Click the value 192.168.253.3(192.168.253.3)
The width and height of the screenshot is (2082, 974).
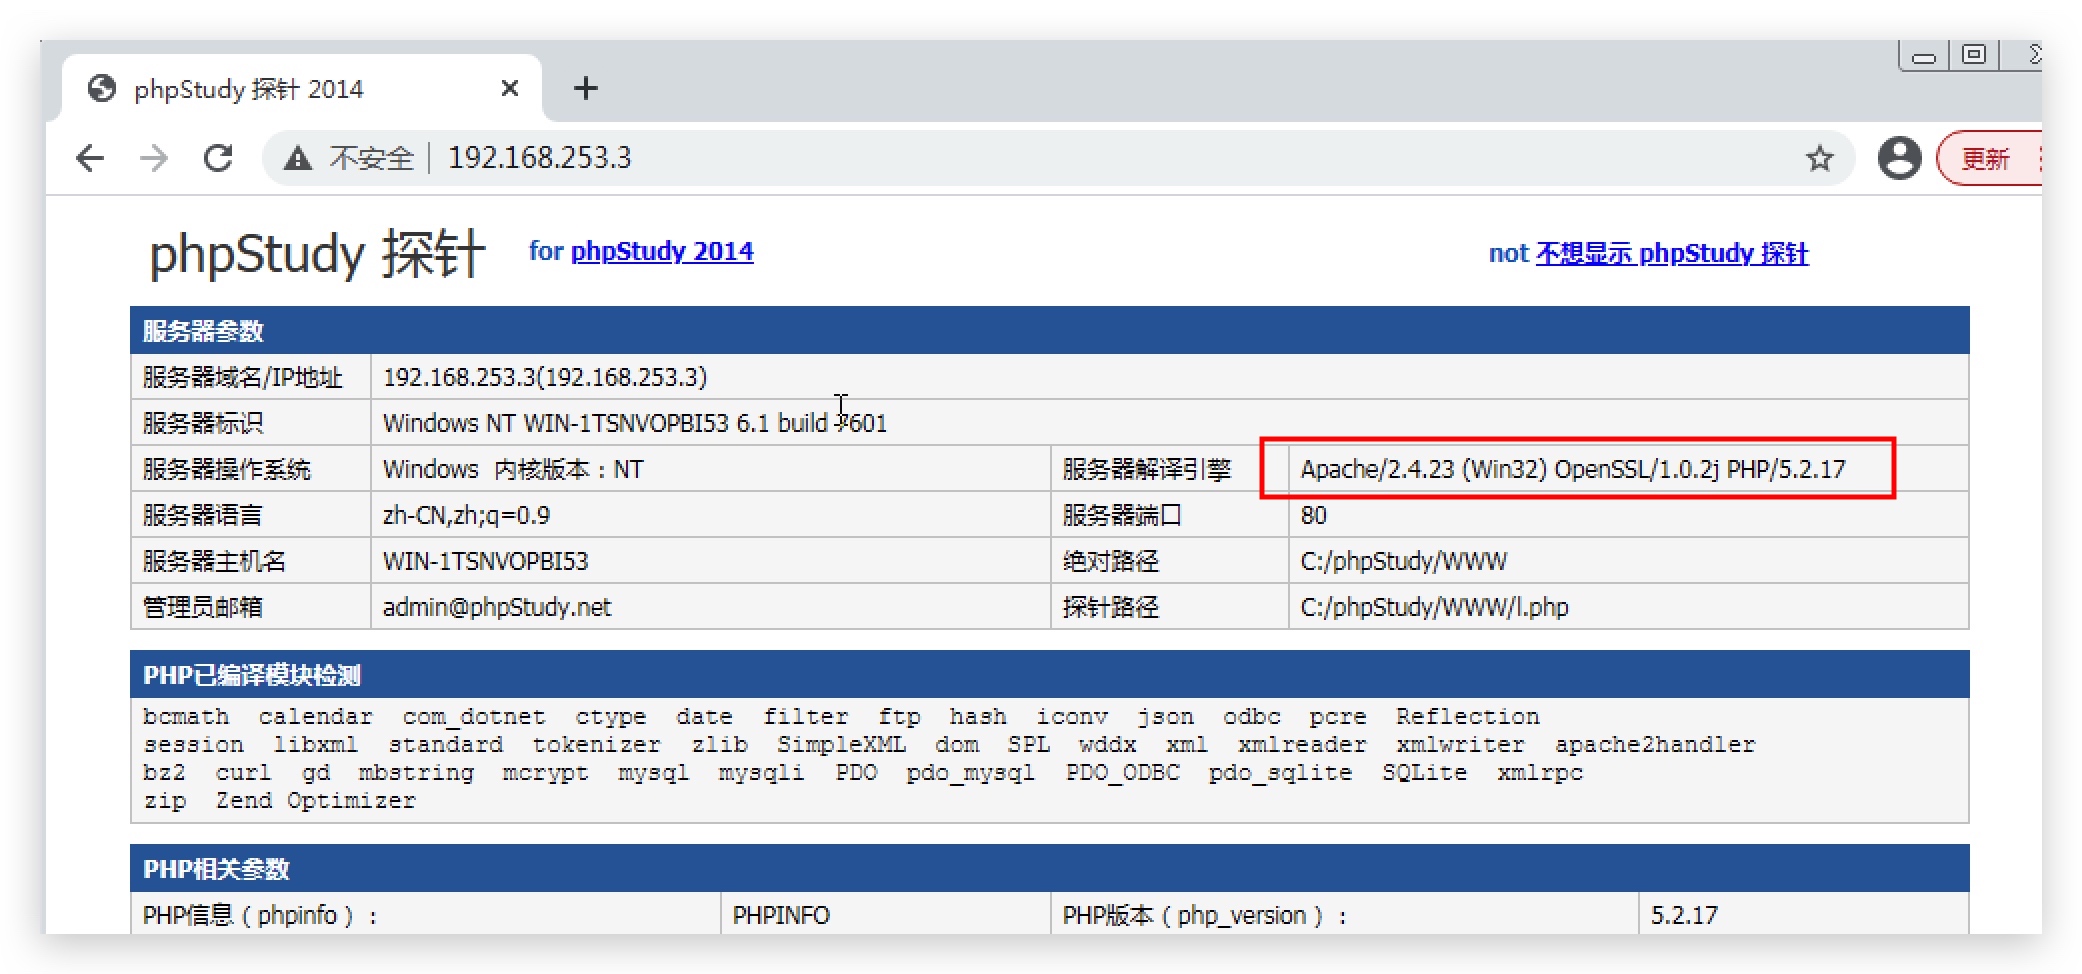(x=545, y=377)
